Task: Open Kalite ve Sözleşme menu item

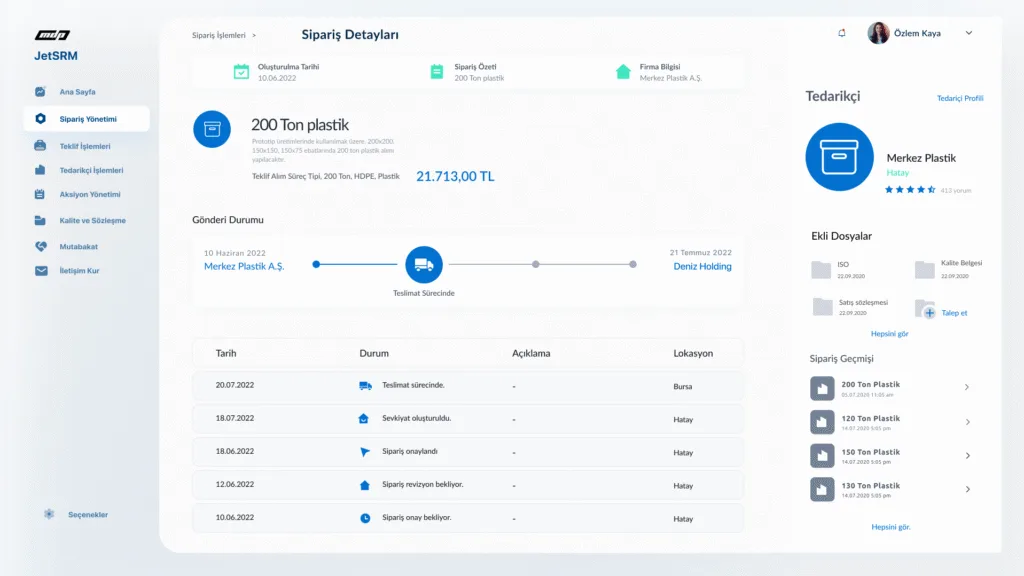Action: [92, 220]
